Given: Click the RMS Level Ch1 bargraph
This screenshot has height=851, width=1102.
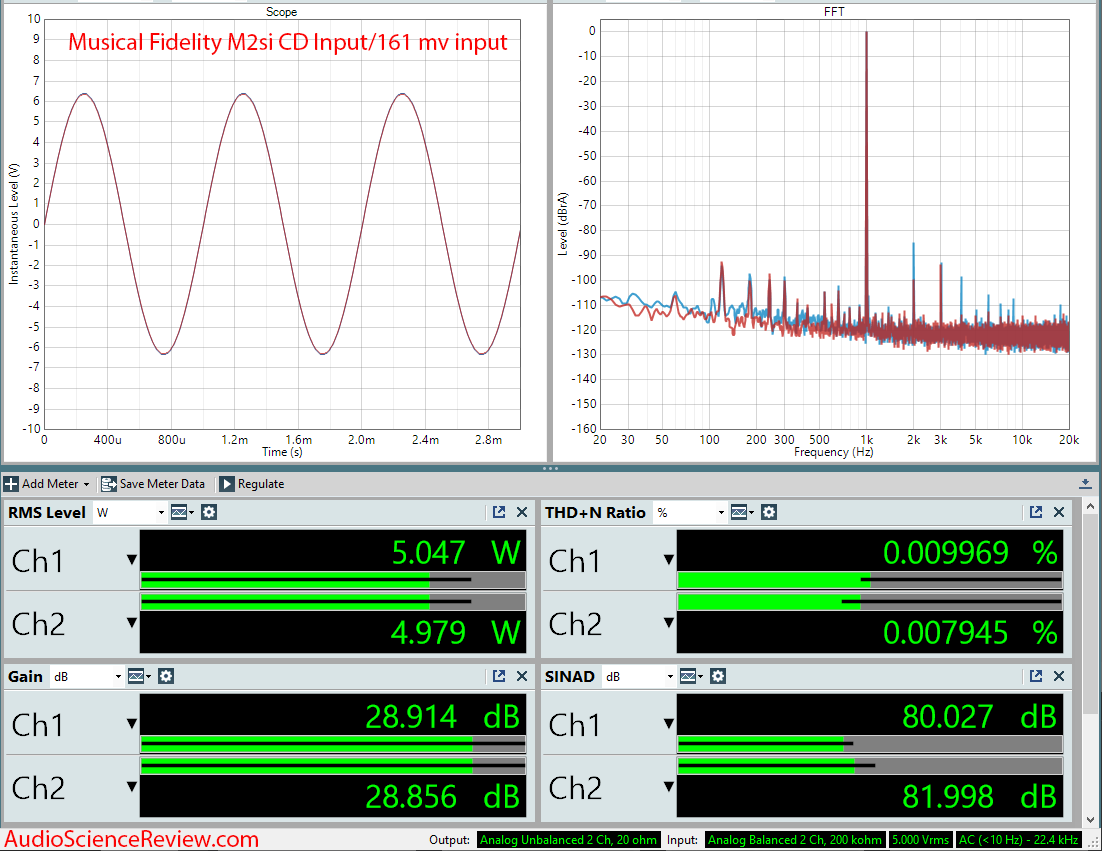Looking at the screenshot, I should 333,580.
